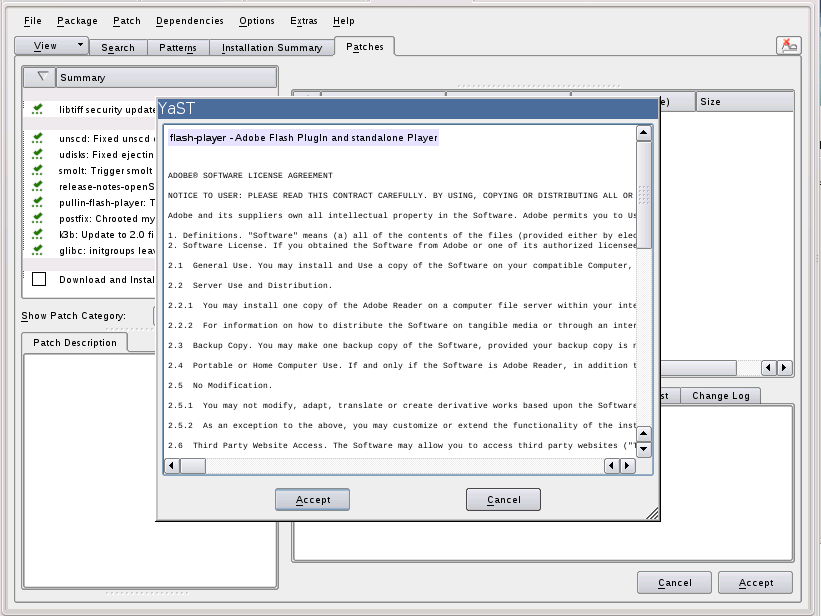The height and width of the screenshot is (616, 821).
Task: Open the Extras menu
Action: (304, 21)
